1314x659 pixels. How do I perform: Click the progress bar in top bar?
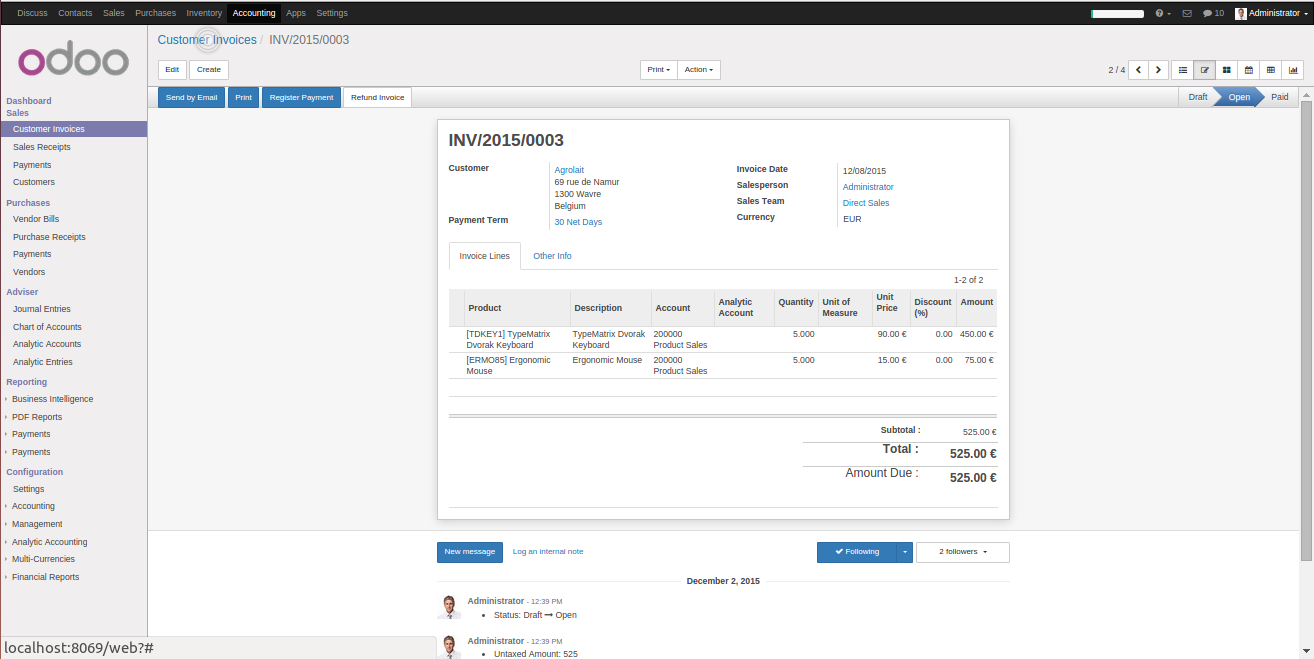click(1117, 14)
